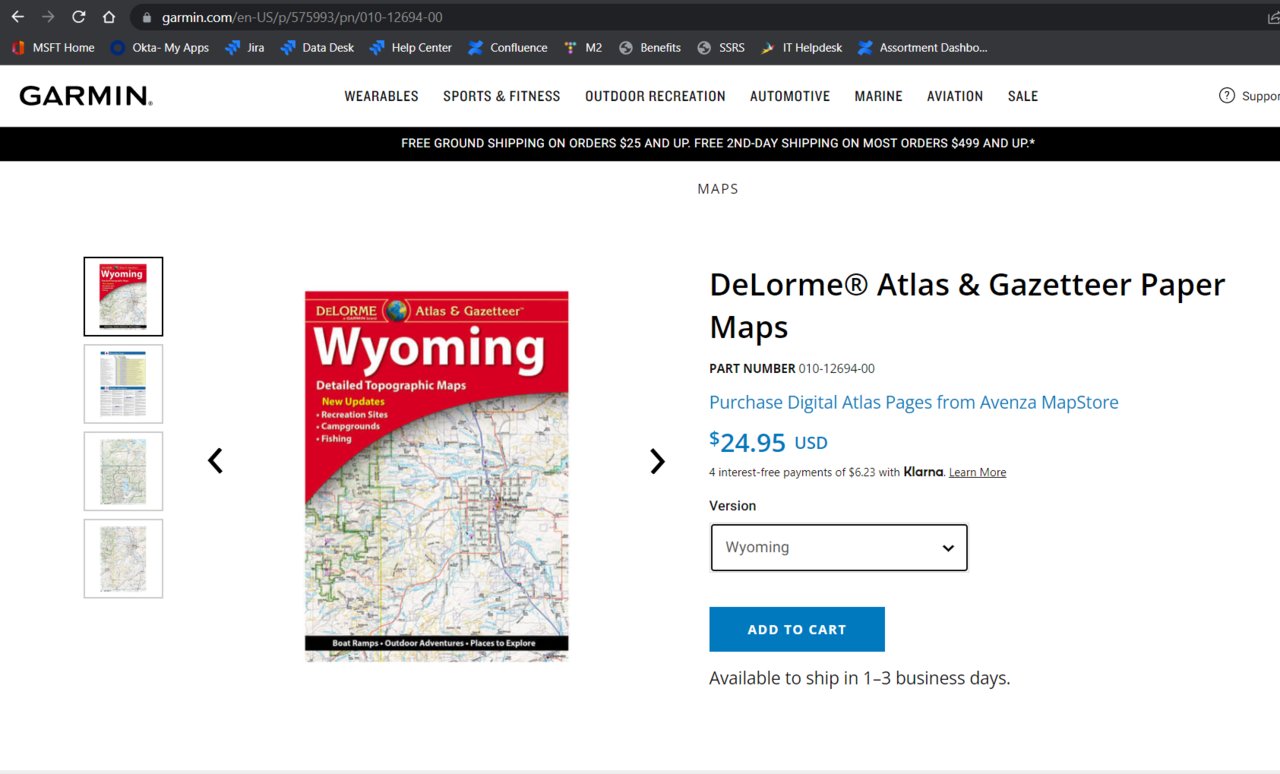Screen dimensions: 1280x774
Task: Click the browser forward arrow
Action: (x=48, y=17)
